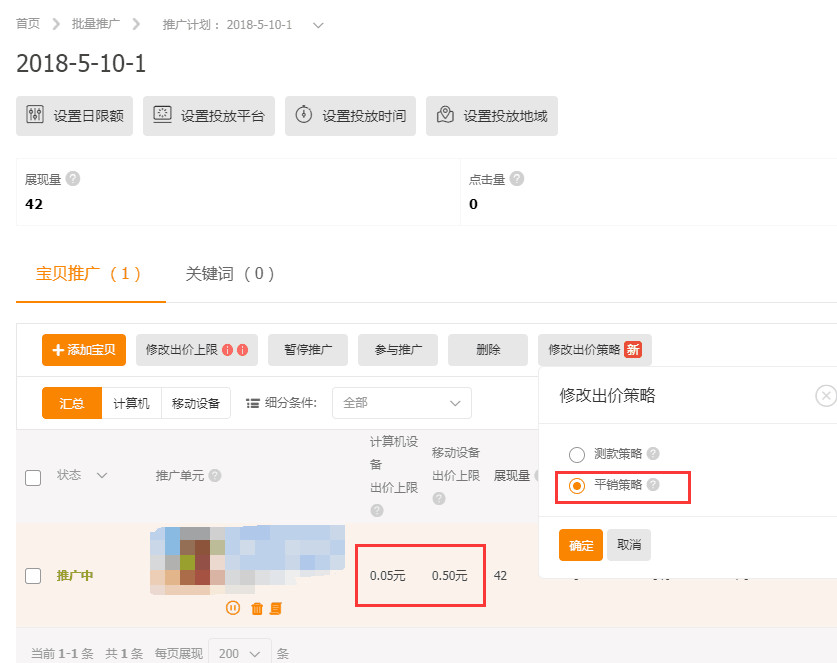Select the 移动设备 view tab
Image resolution: width=837 pixels, height=663 pixels.
point(196,403)
